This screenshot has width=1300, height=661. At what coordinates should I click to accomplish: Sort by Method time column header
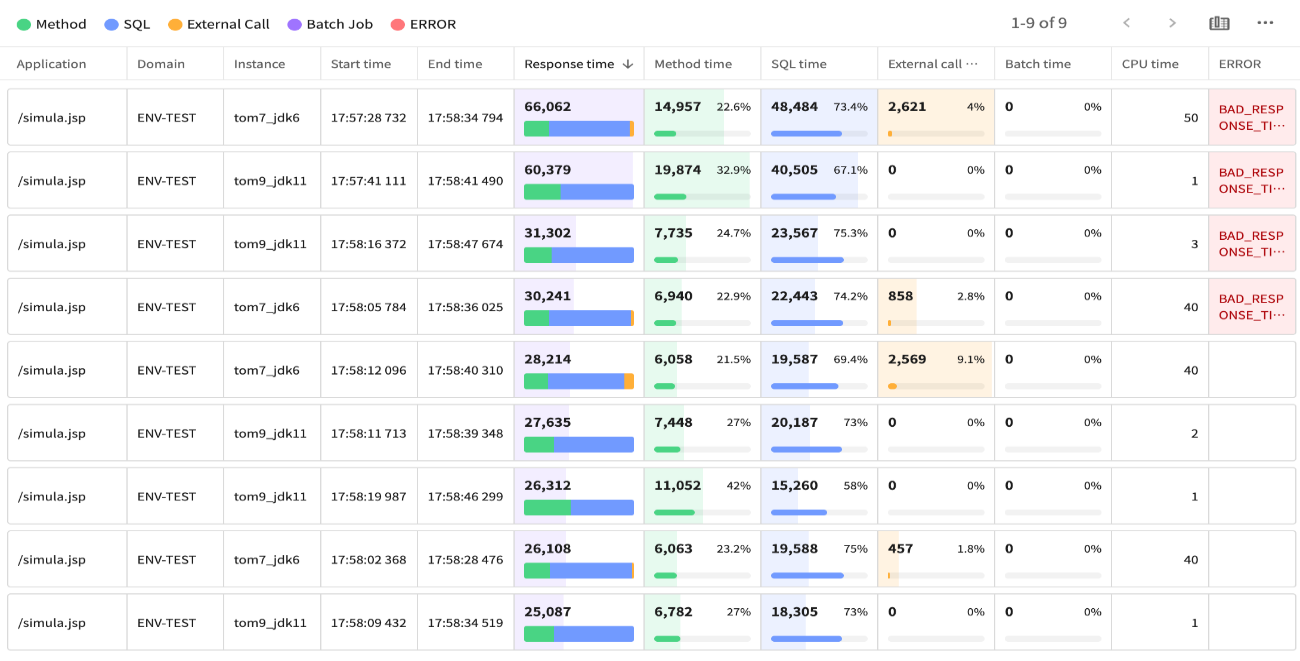(x=692, y=64)
